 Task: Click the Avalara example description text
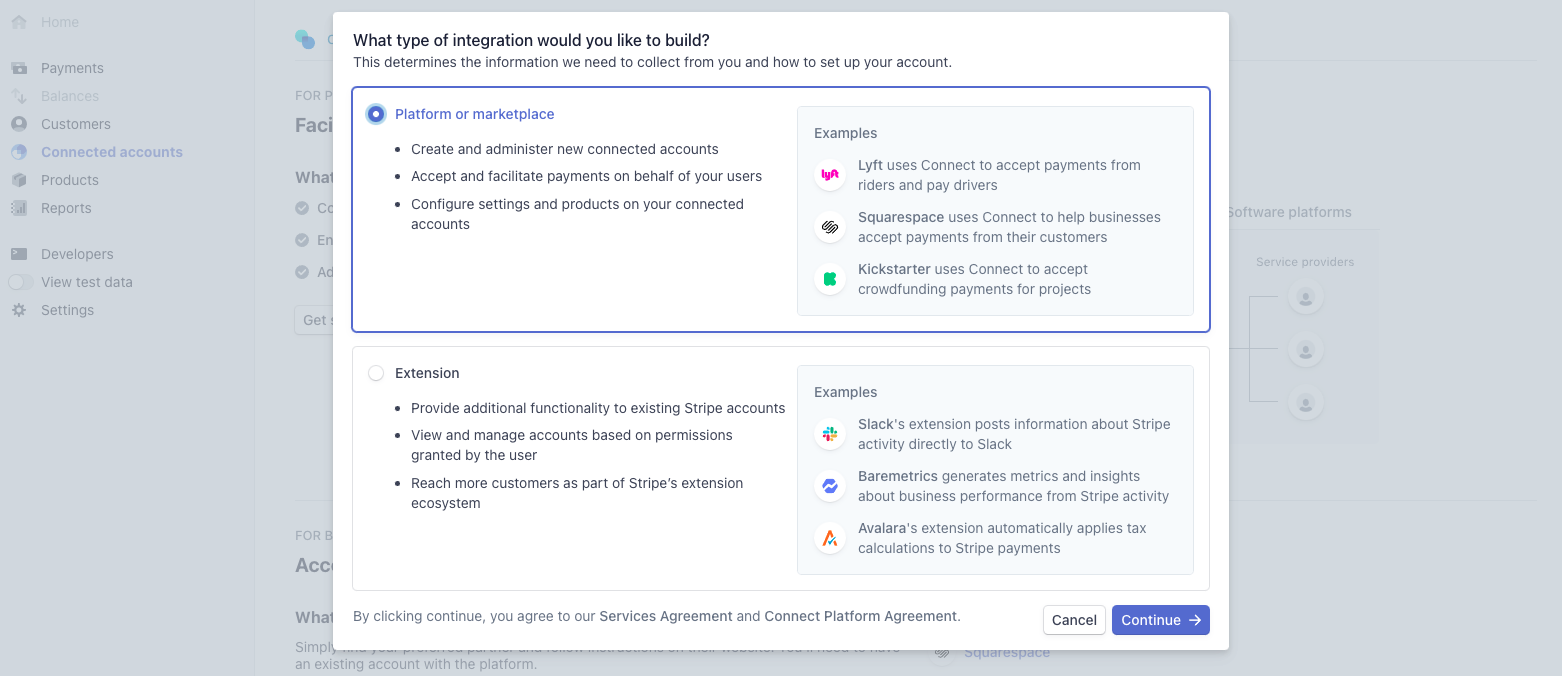[x=1002, y=538]
